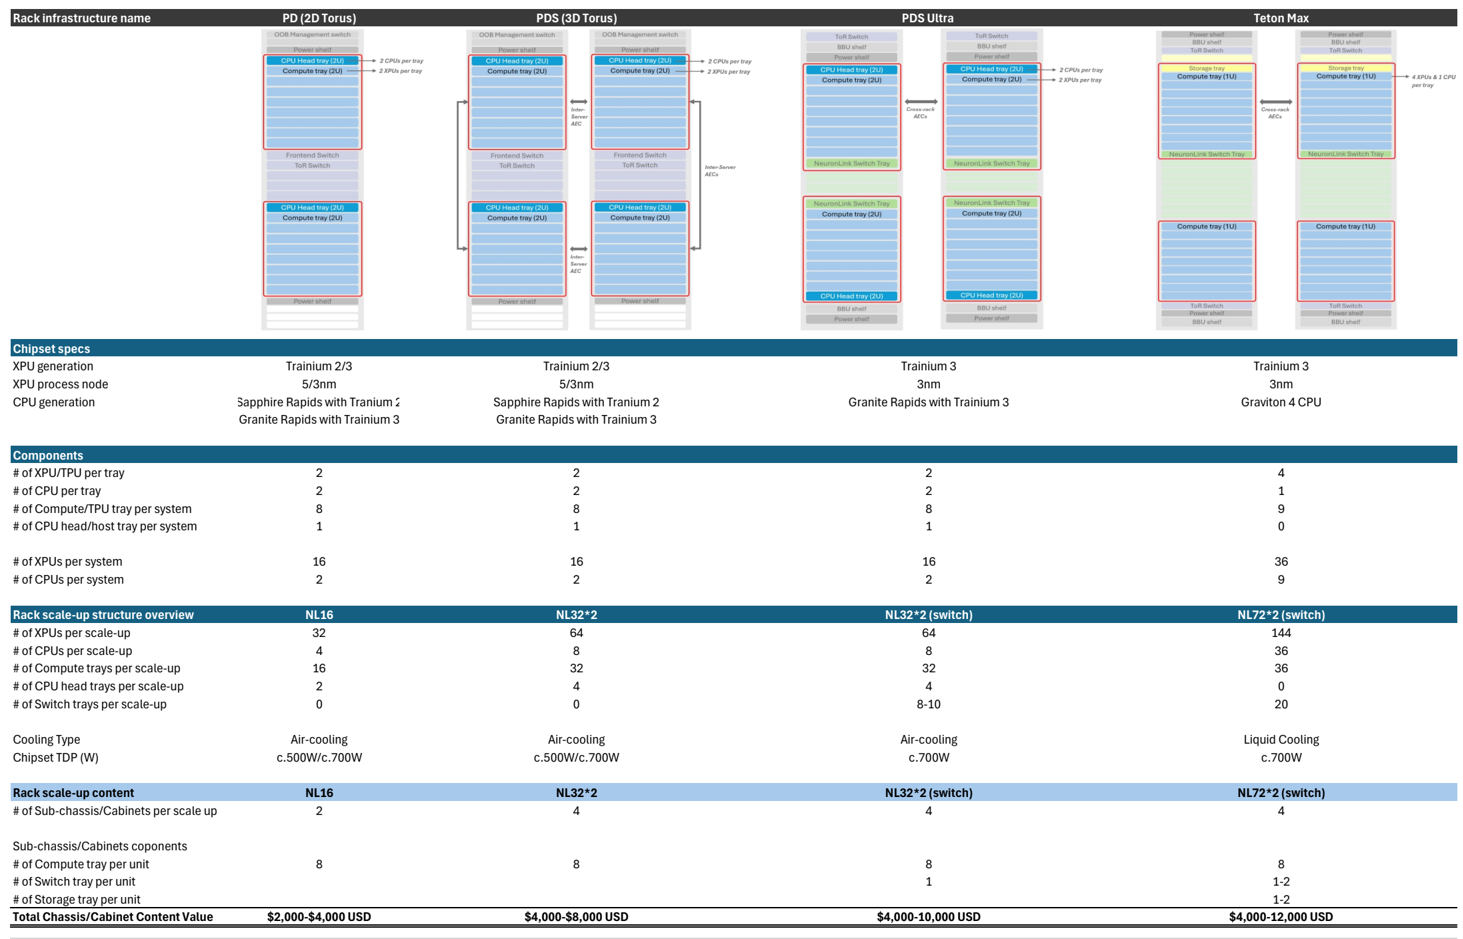Image resolution: width=1463 pixels, height=939 pixels.
Task: Click the "Total Chassis/Cabinet Content Value" label
Action: pyautogui.click(x=113, y=917)
